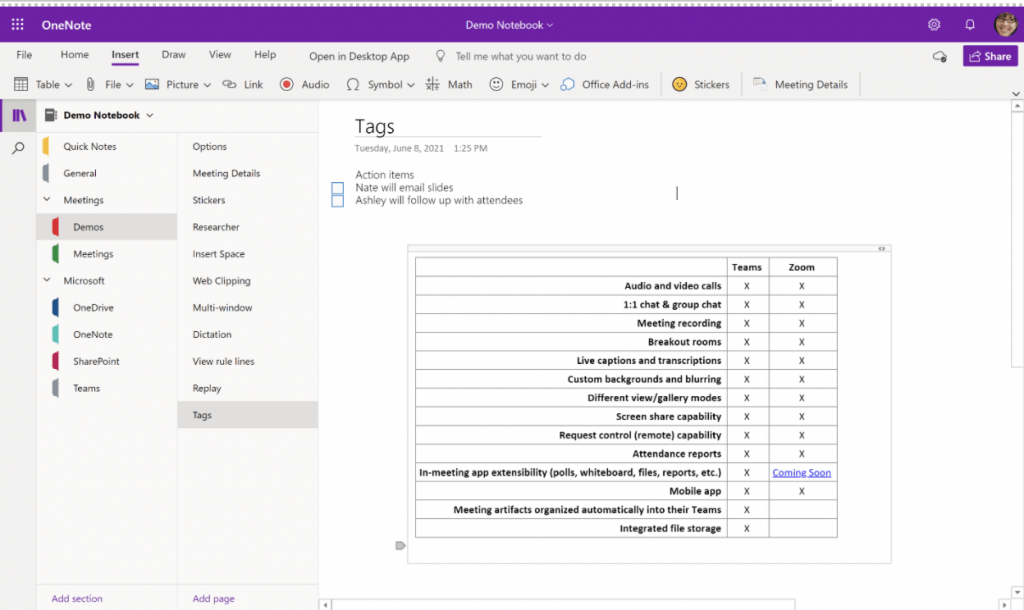This screenshot has height=610, width=1024.
Task: Click the vertical scrollbar down arrow
Action: 1017,592
